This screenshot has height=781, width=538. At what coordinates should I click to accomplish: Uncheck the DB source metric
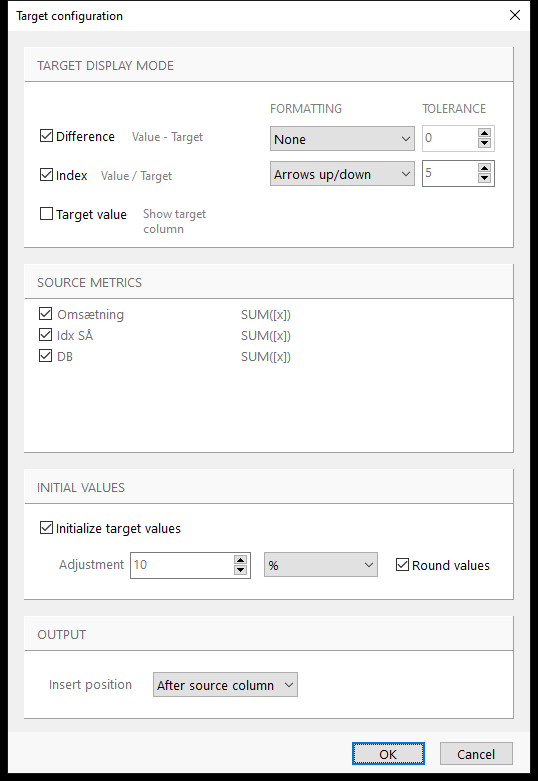(45, 356)
